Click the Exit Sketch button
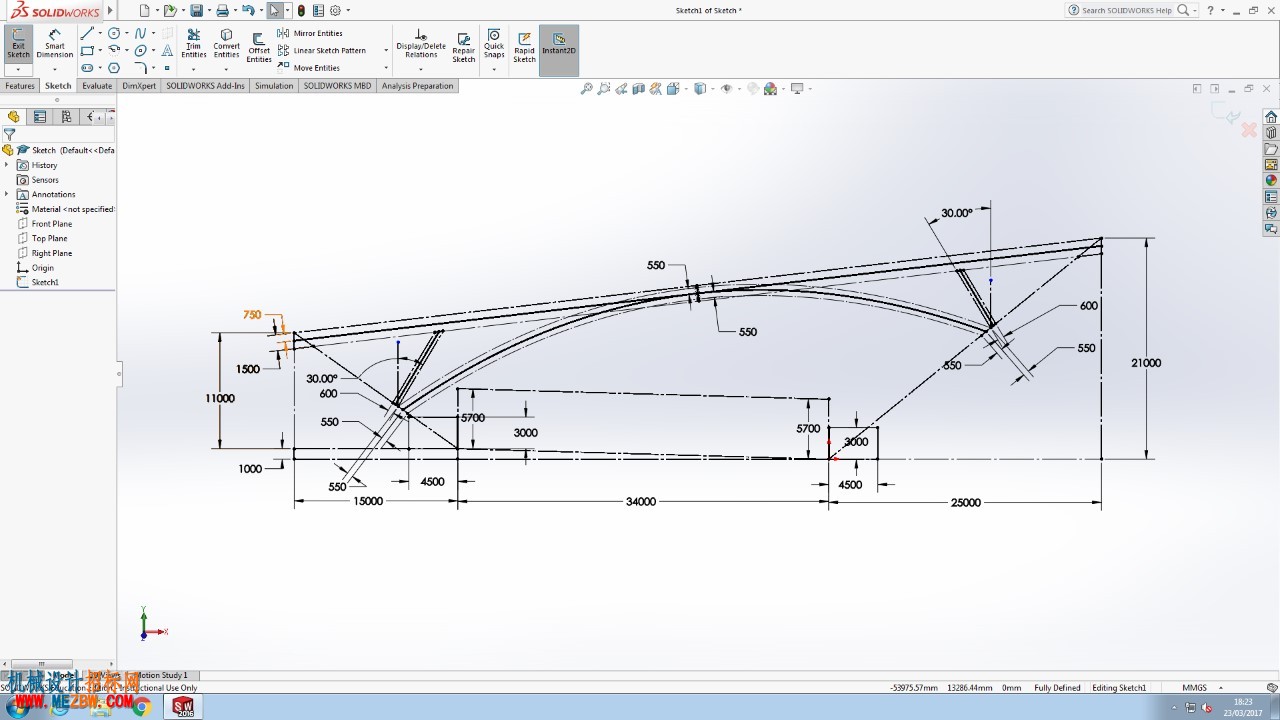1280x720 pixels. pos(18,44)
